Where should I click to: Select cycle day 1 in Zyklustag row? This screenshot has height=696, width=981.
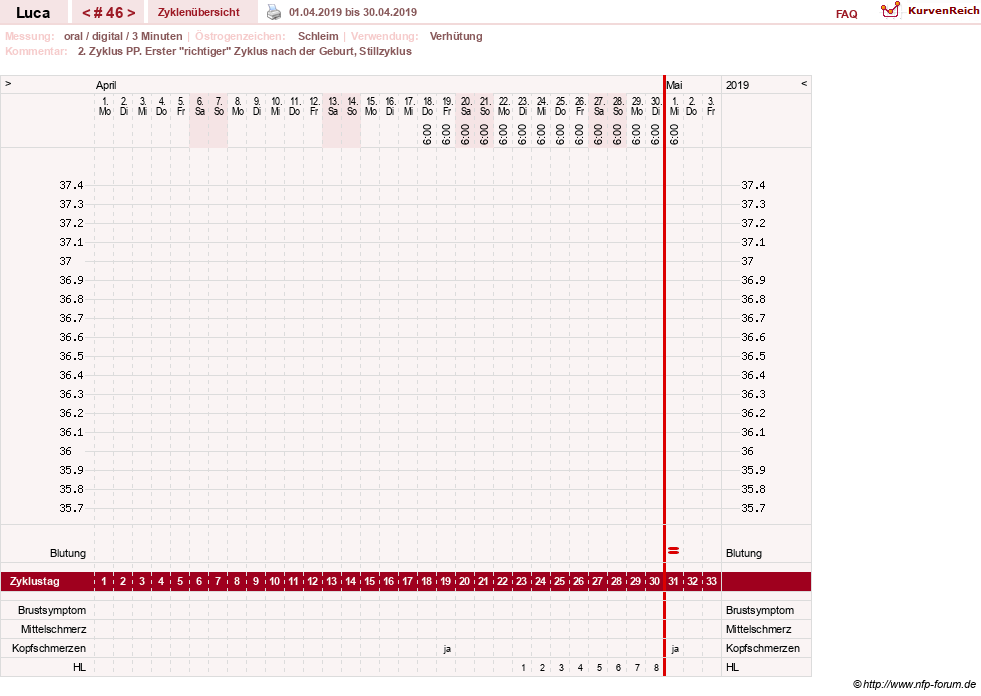[104, 581]
